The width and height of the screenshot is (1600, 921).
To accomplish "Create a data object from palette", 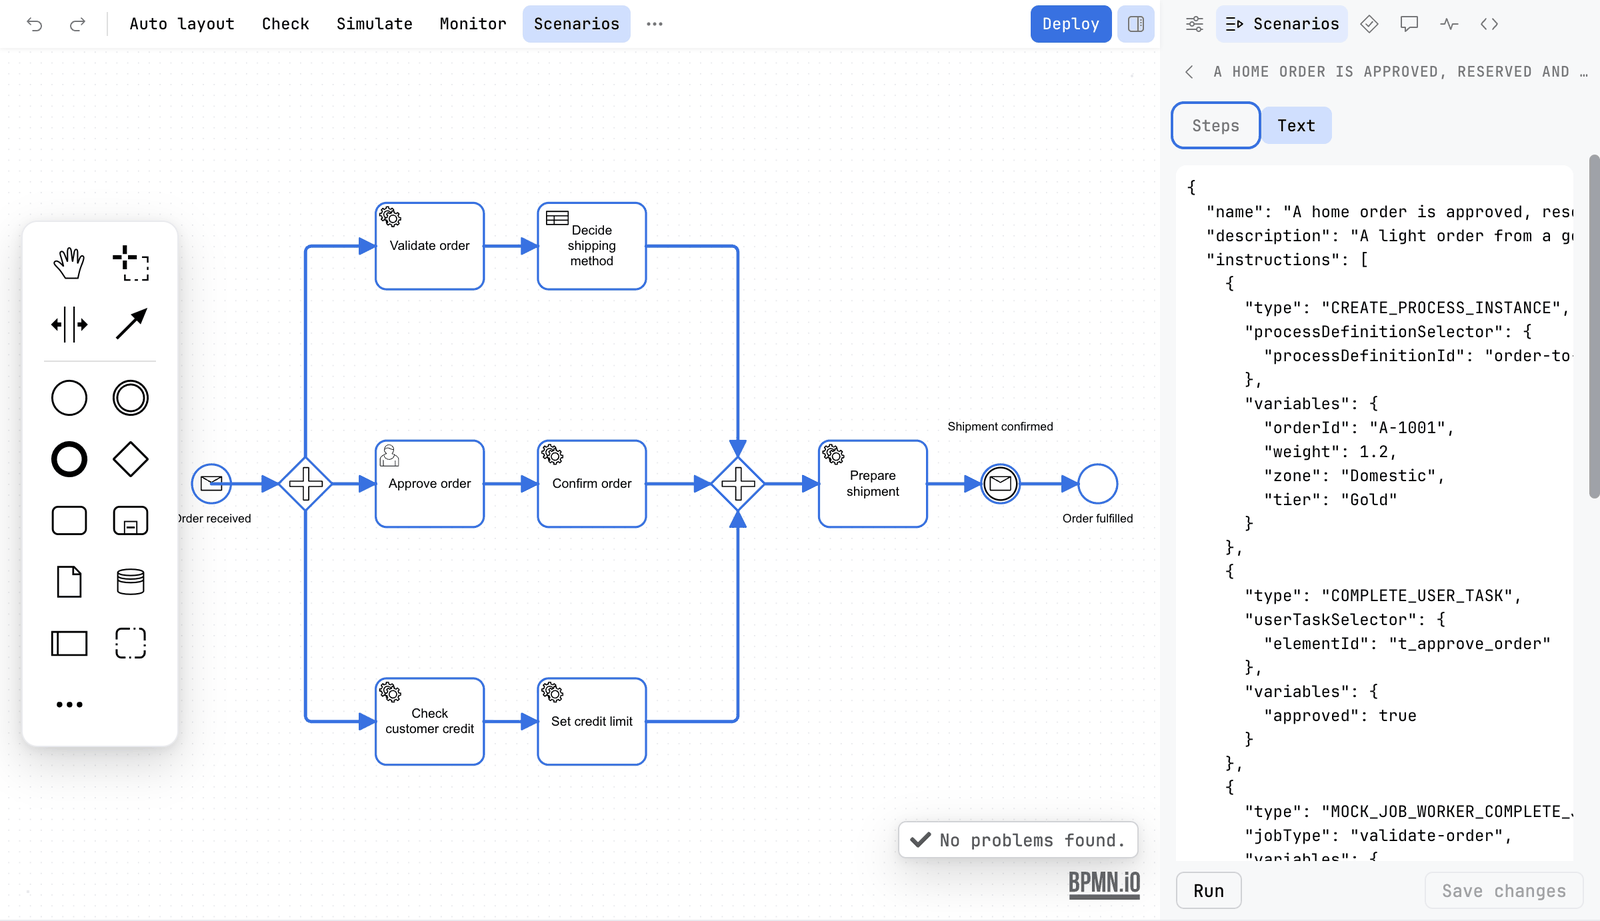I will (69, 581).
